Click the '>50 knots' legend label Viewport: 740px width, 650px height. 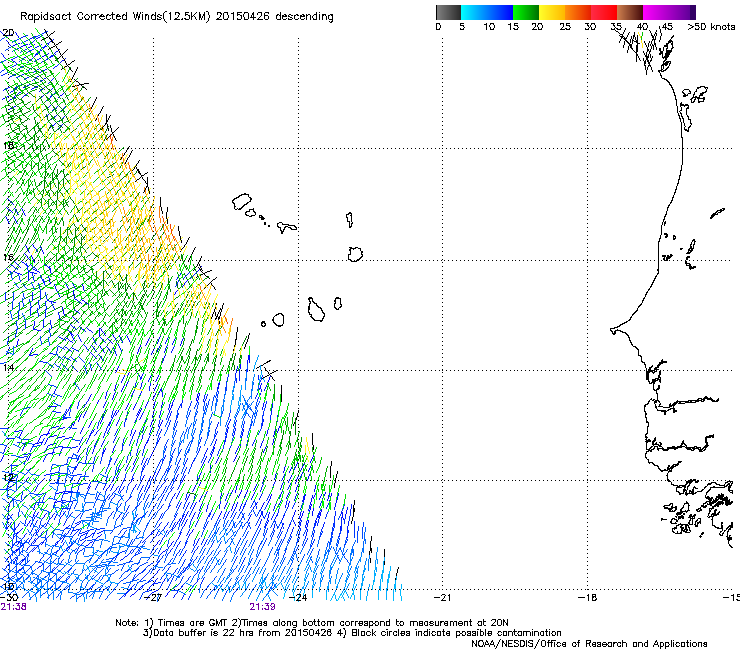coord(711,27)
